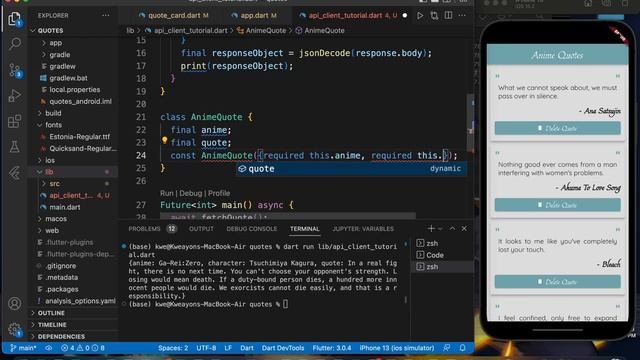Add a new terminal with plus icon
The height and width of the screenshot is (360, 640).
[x=431, y=229]
